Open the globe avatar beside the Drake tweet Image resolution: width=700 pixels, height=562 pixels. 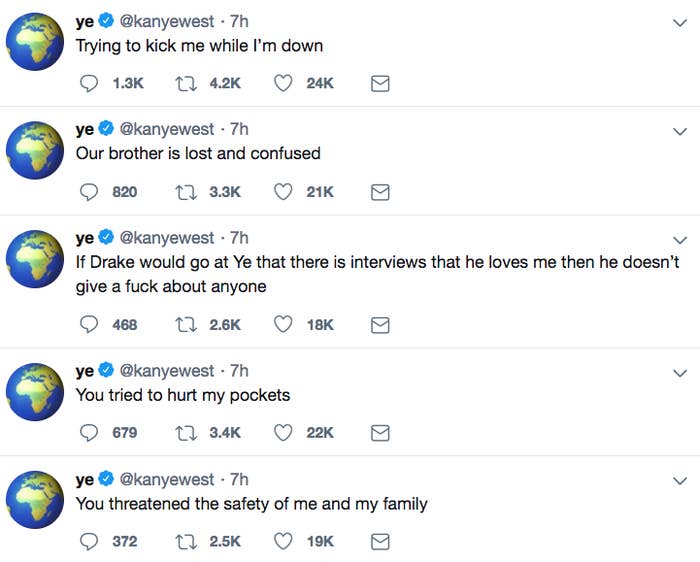(x=35, y=259)
